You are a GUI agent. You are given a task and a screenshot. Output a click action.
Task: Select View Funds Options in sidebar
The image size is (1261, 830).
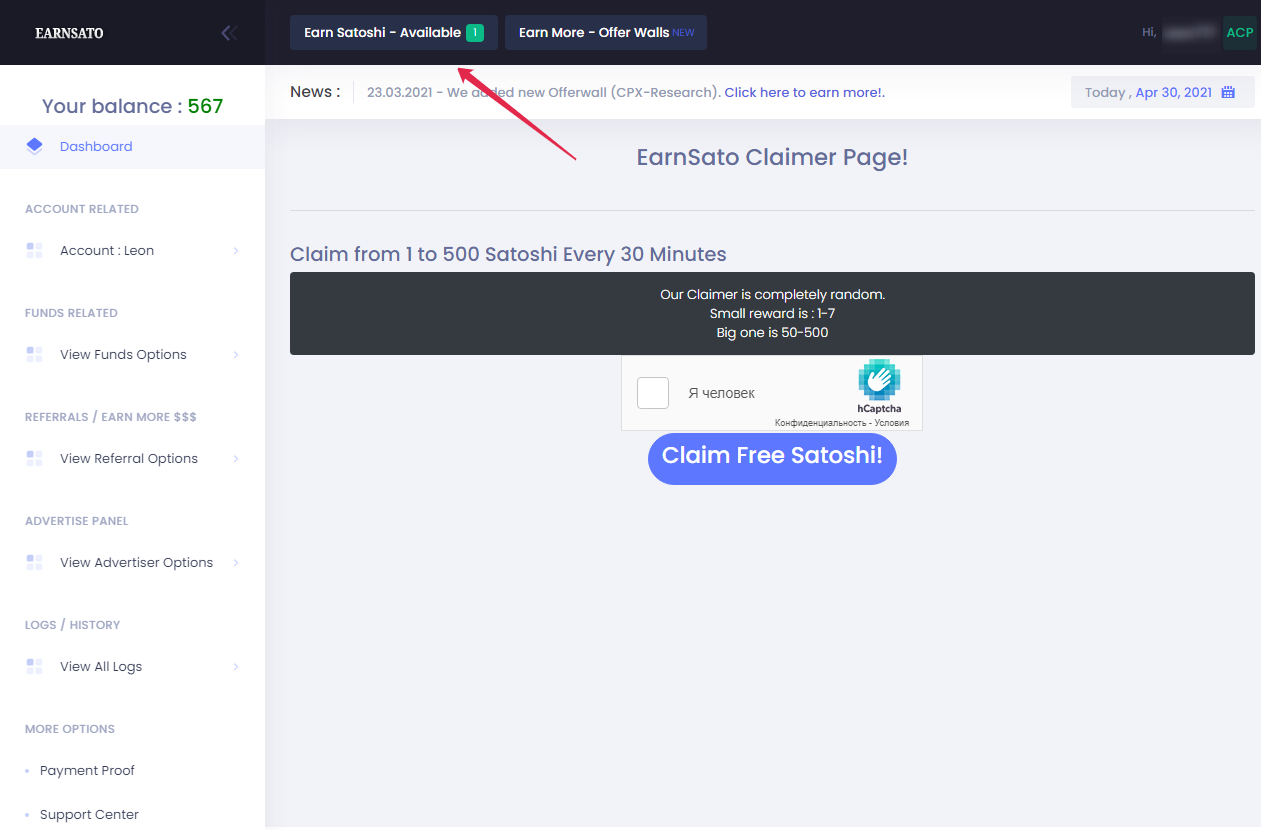coord(132,354)
